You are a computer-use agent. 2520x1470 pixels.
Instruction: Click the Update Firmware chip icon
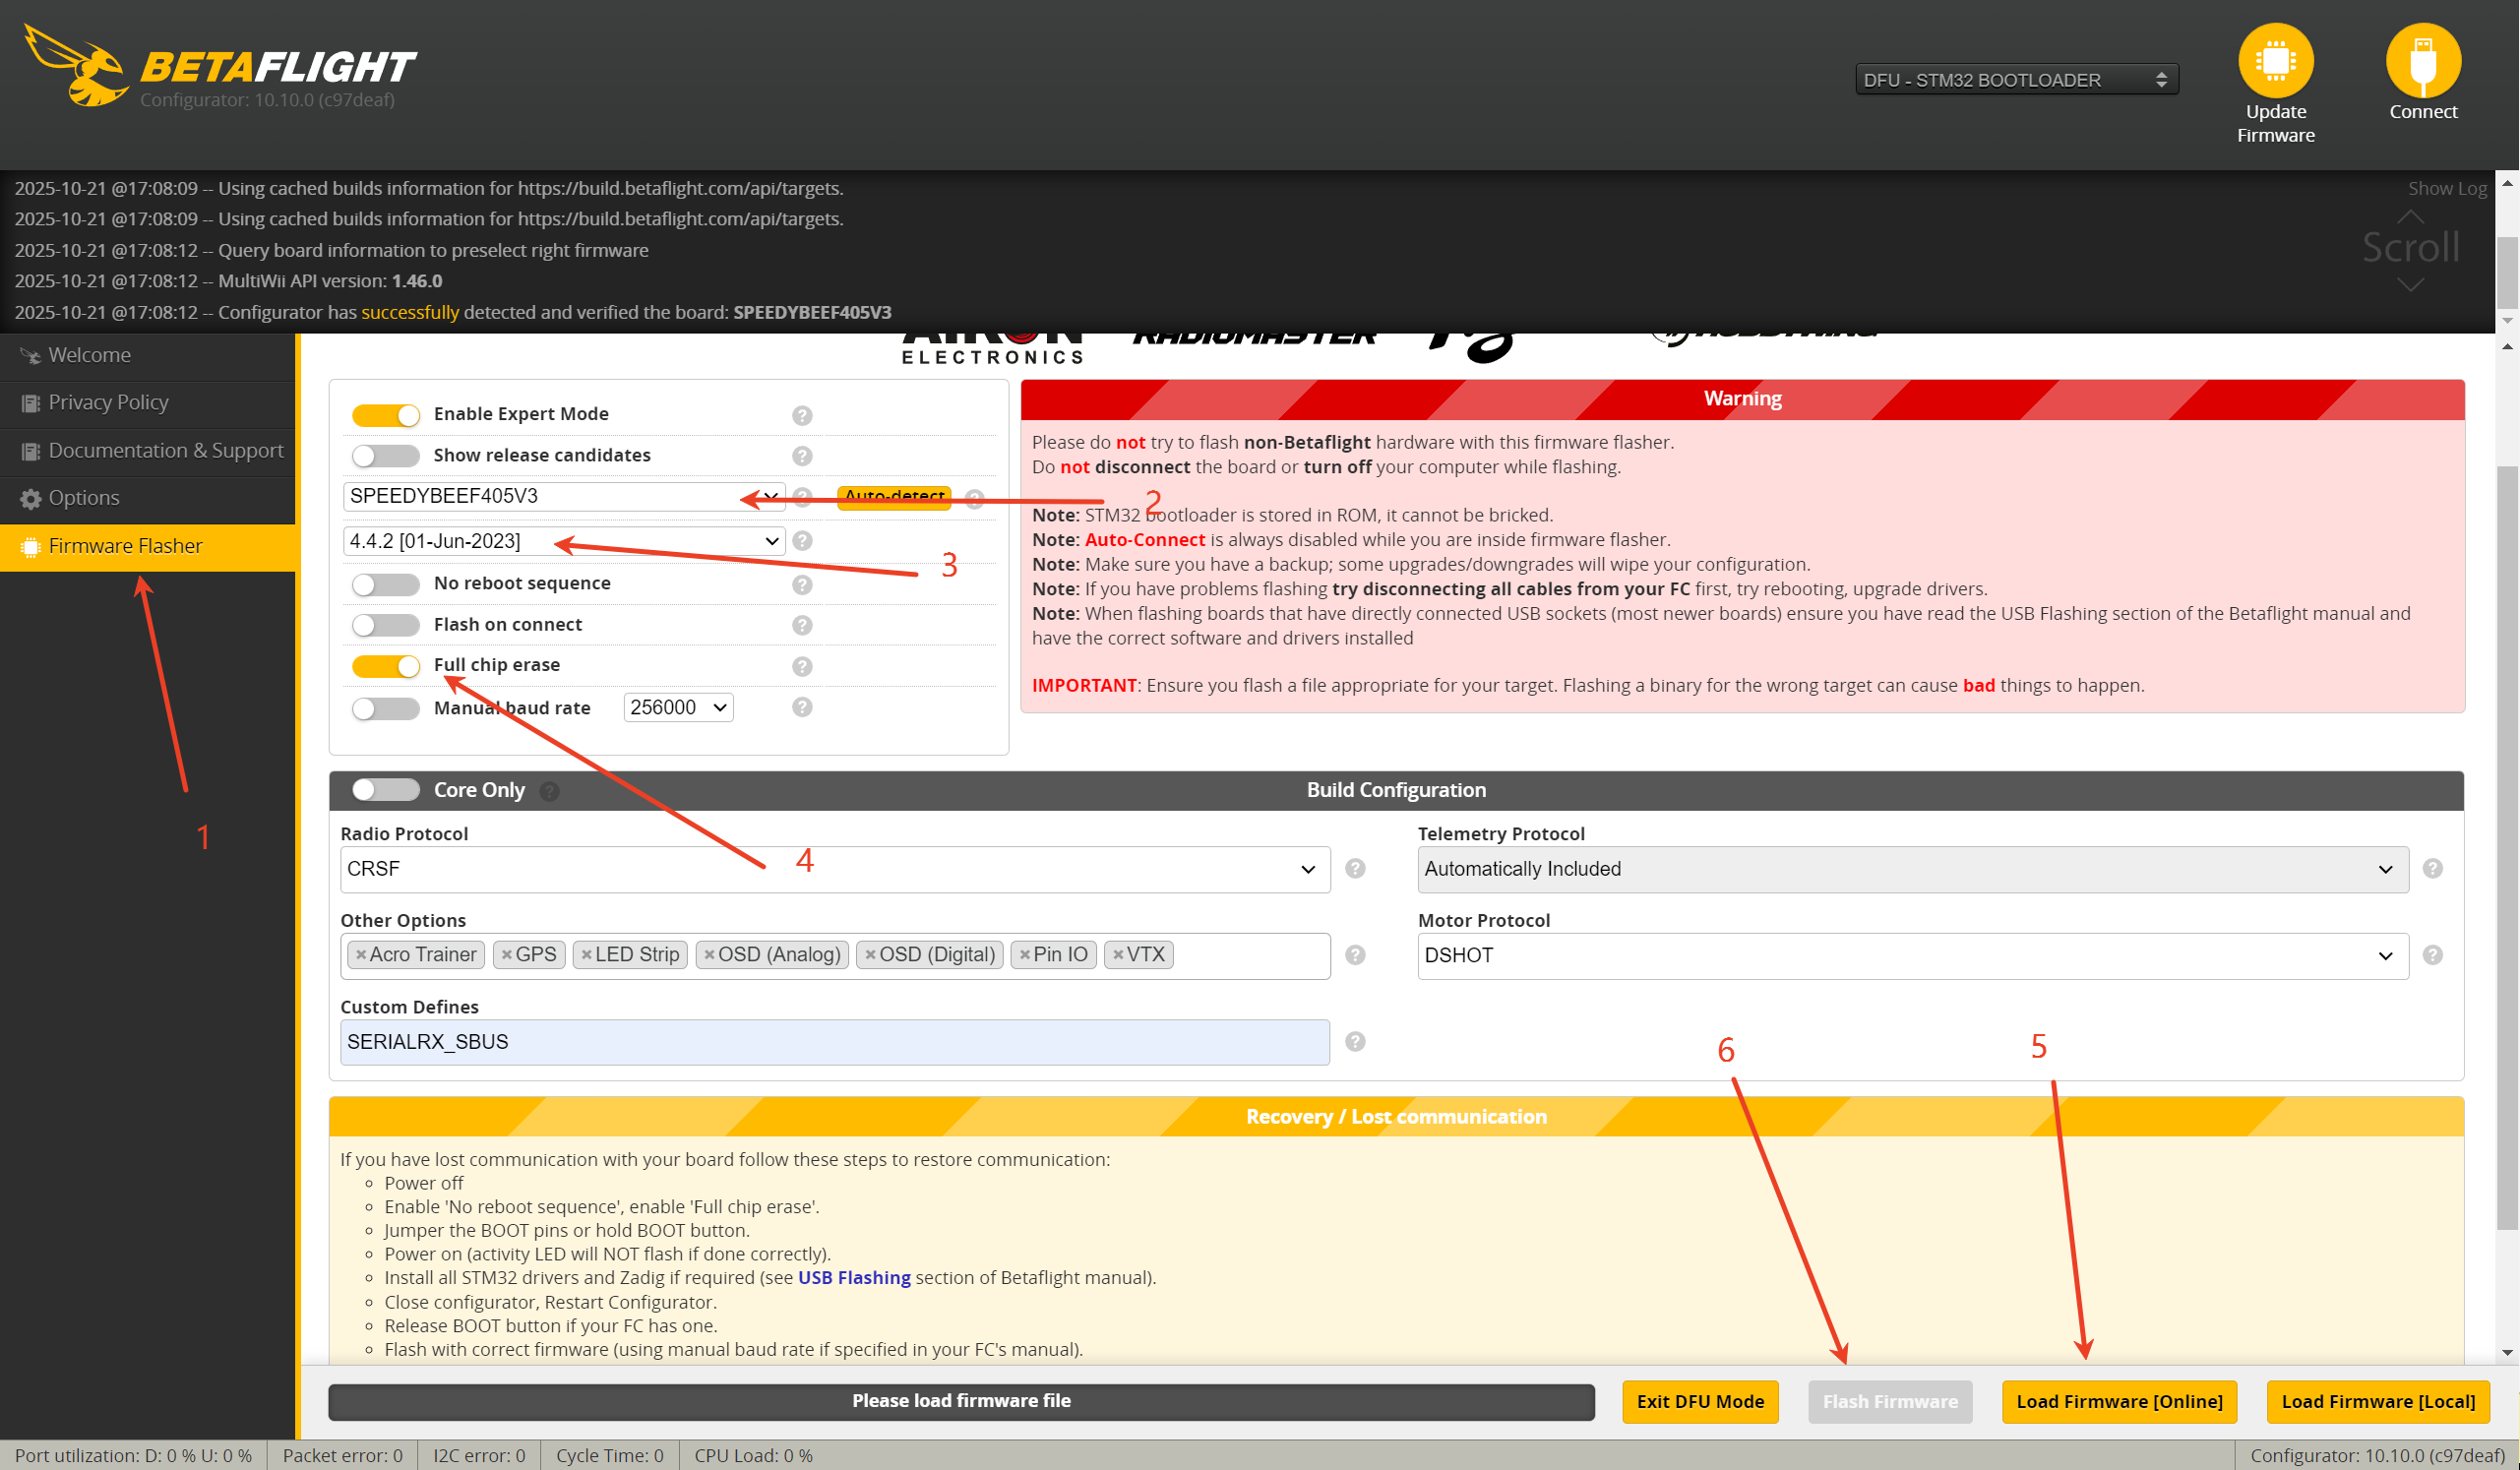(2275, 61)
